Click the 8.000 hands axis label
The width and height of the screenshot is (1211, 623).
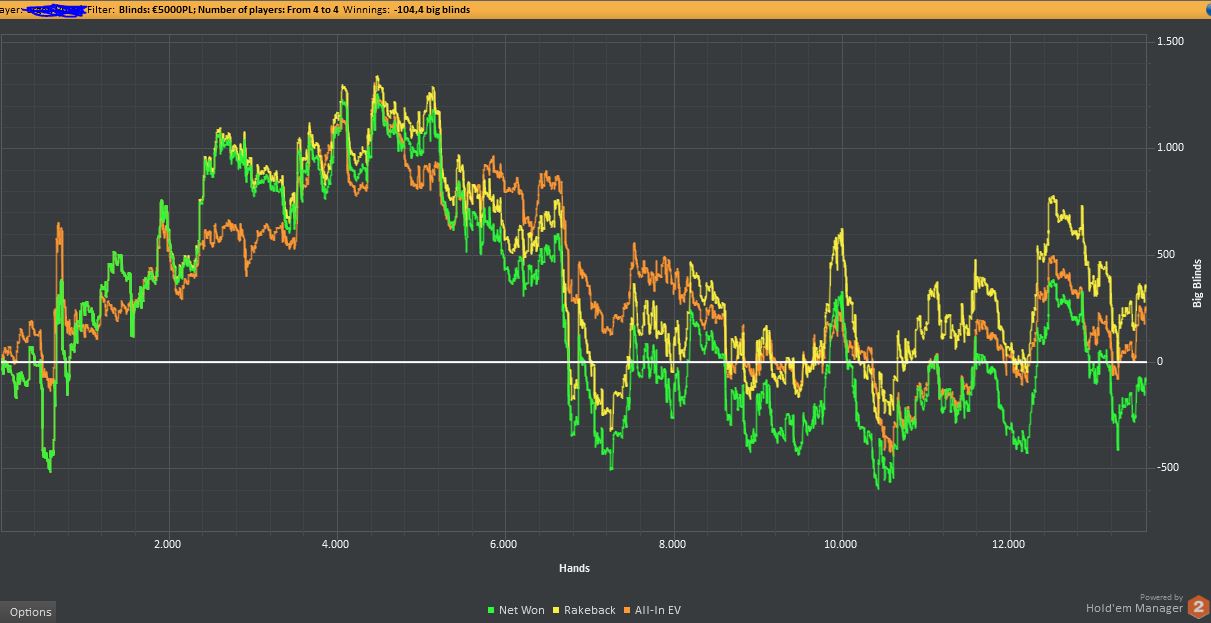tap(672, 545)
